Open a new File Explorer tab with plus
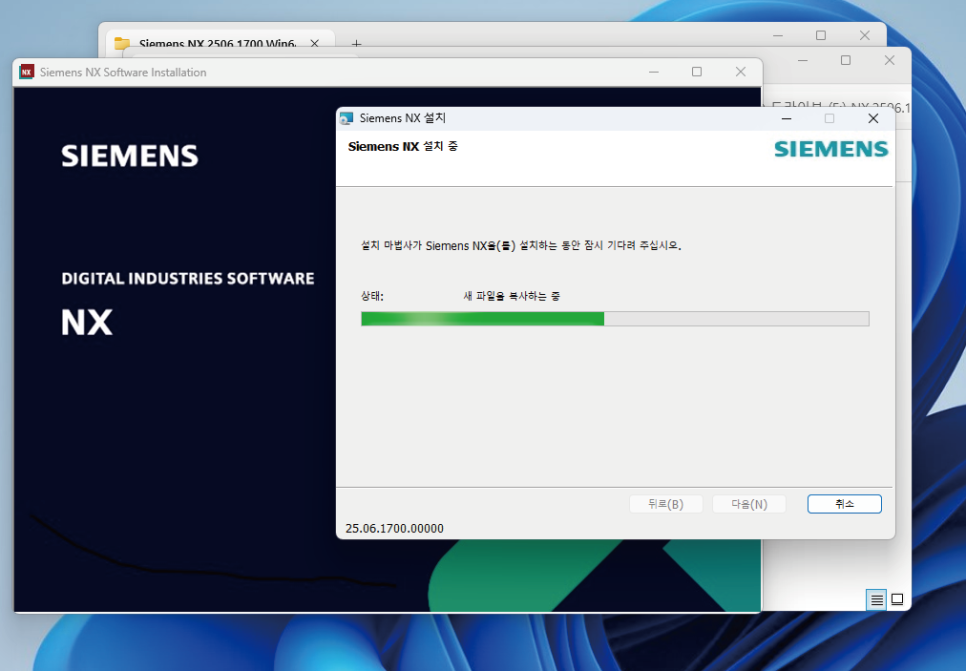Viewport: 966px width, 671px height. point(356,44)
